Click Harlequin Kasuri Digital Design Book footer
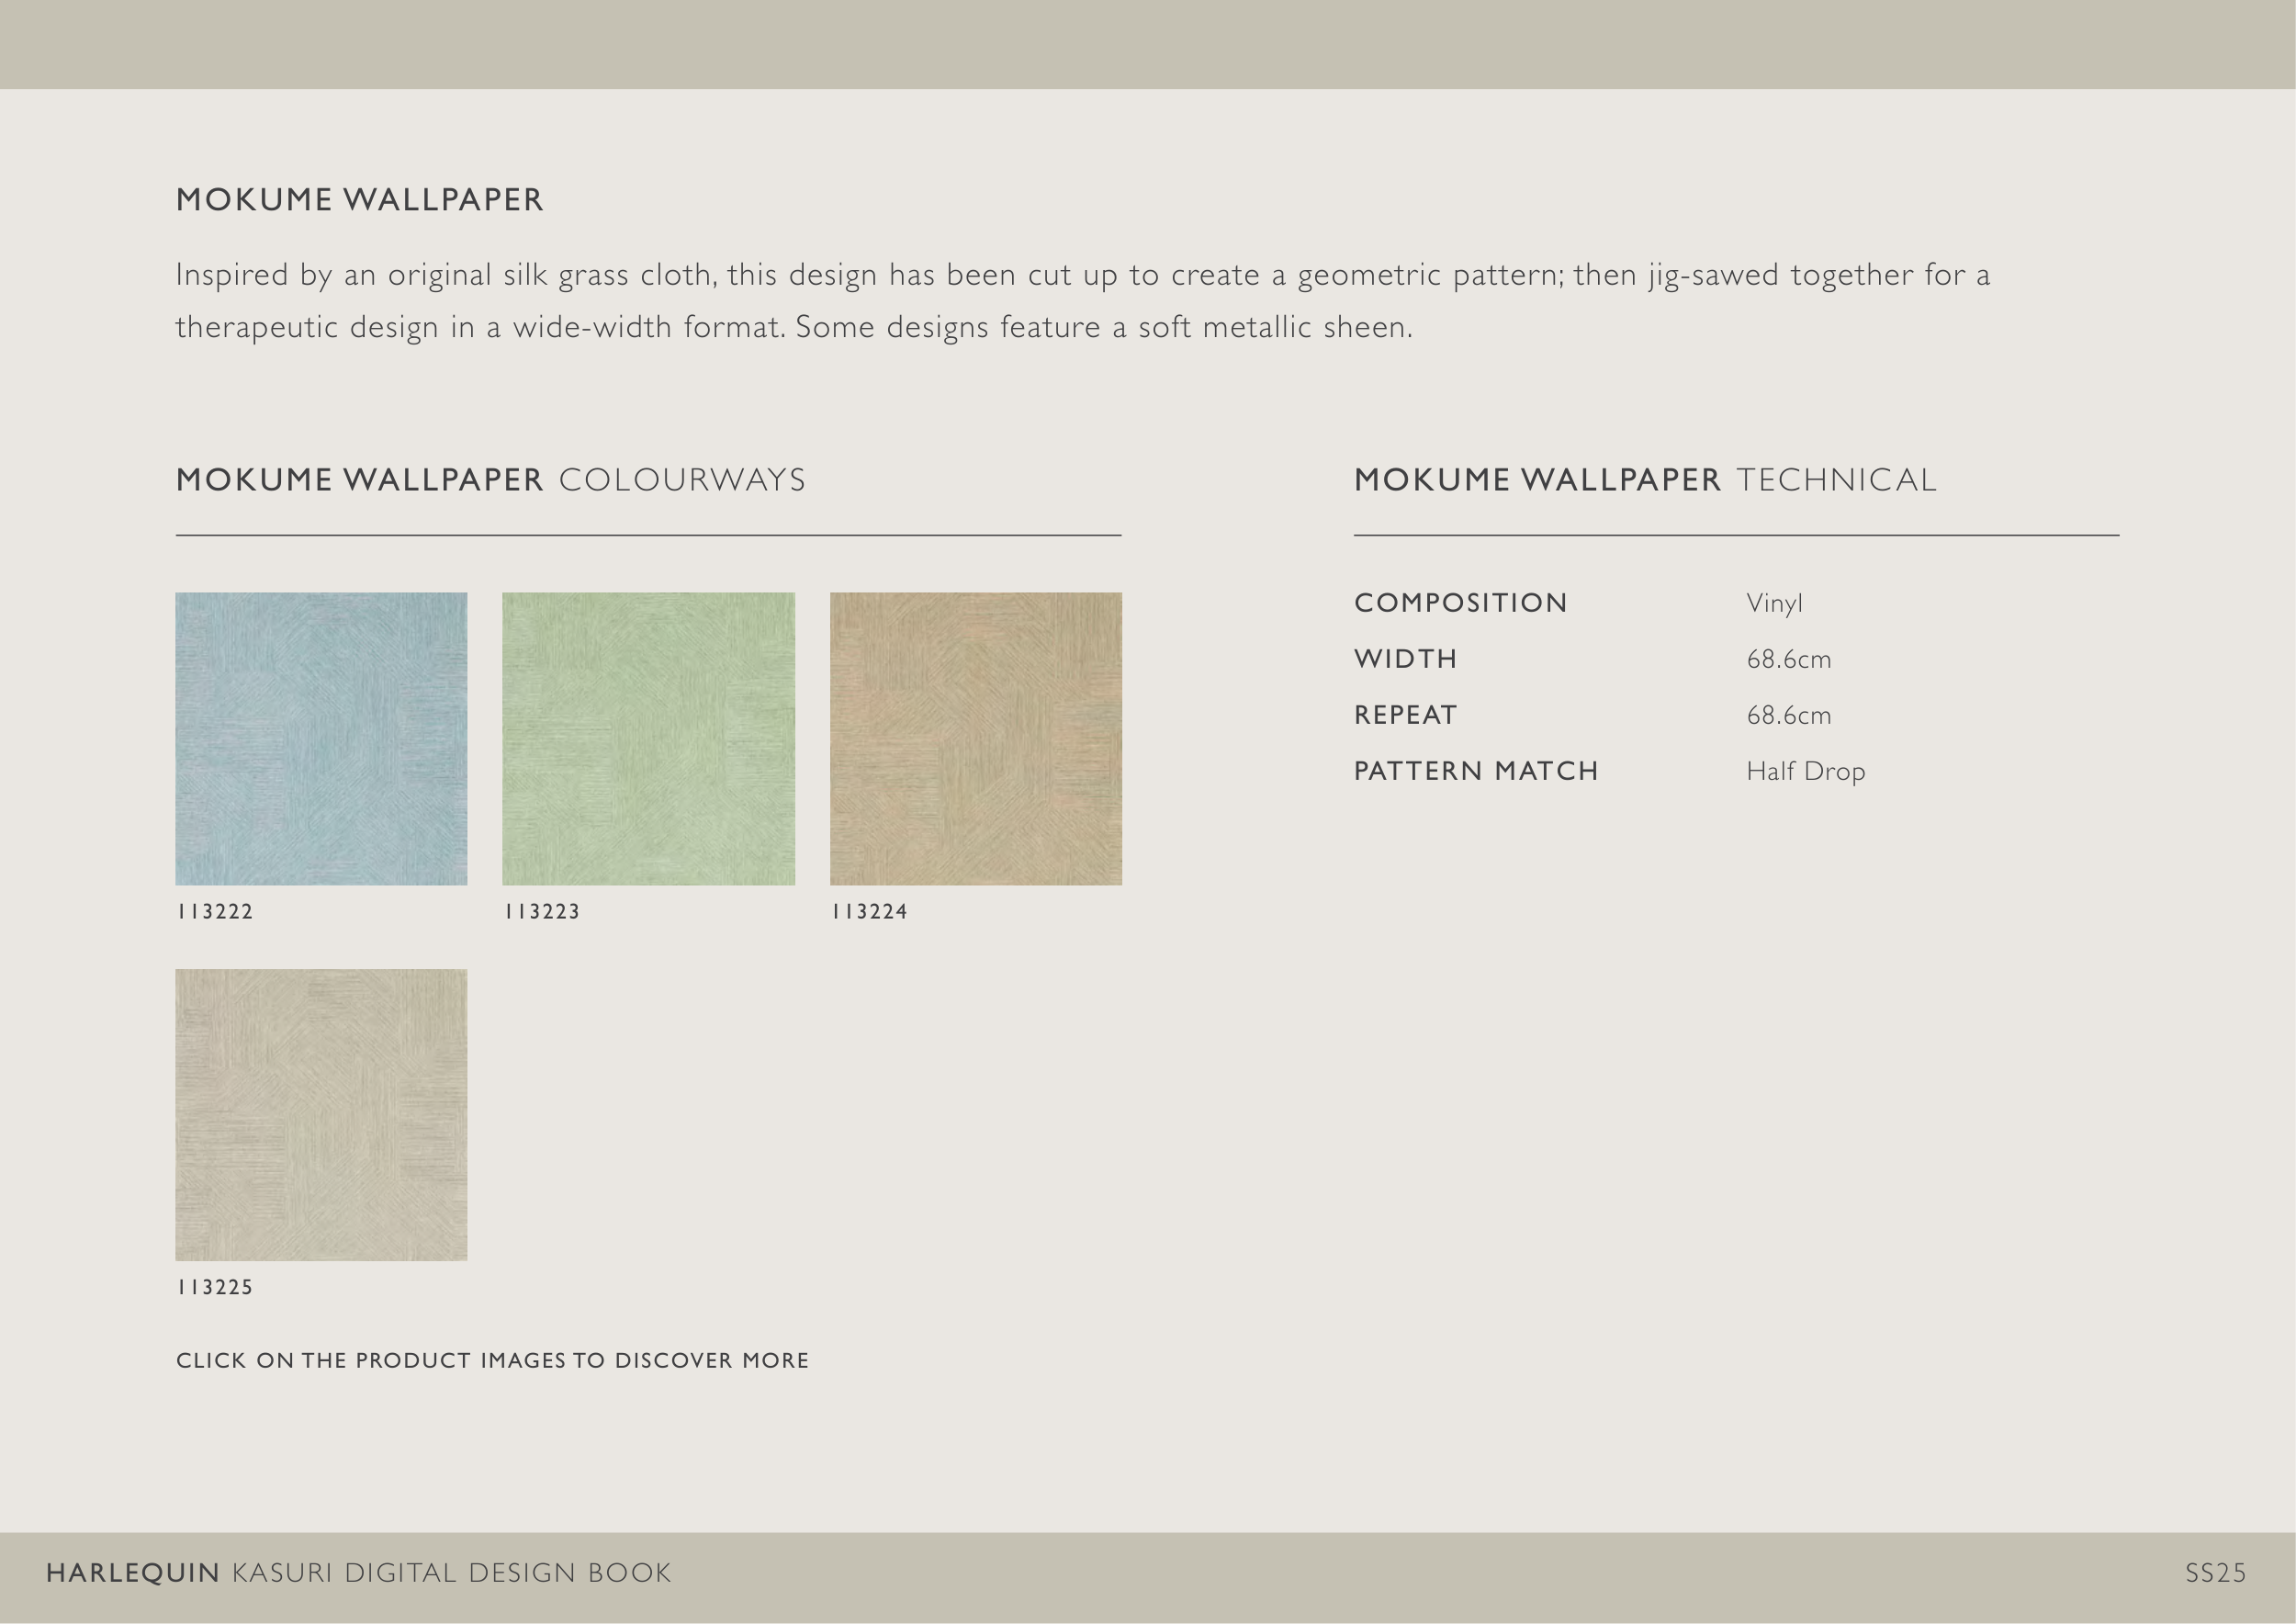Screen dimensions: 2296x1624 click(358, 1573)
